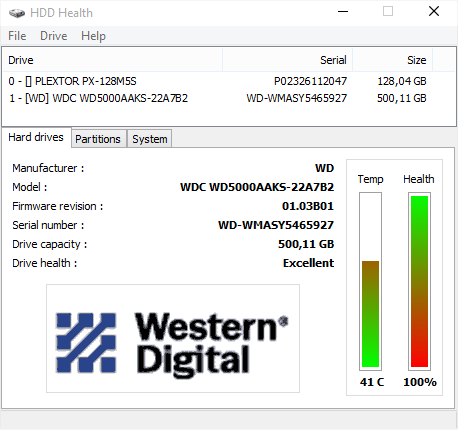Screen dimensions: 458x430
Task: Maximize the HDD Health window
Action: (388, 12)
